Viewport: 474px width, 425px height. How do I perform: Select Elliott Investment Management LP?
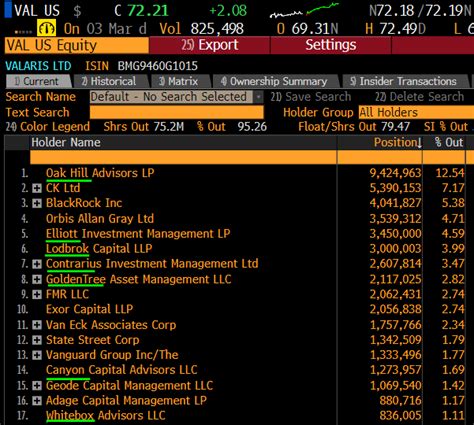[x=138, y=234]
